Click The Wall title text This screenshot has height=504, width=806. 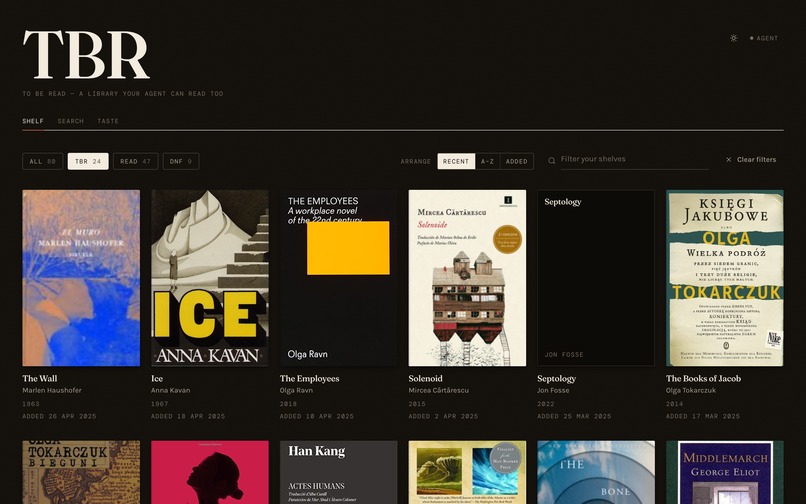(x=40, y=379)
